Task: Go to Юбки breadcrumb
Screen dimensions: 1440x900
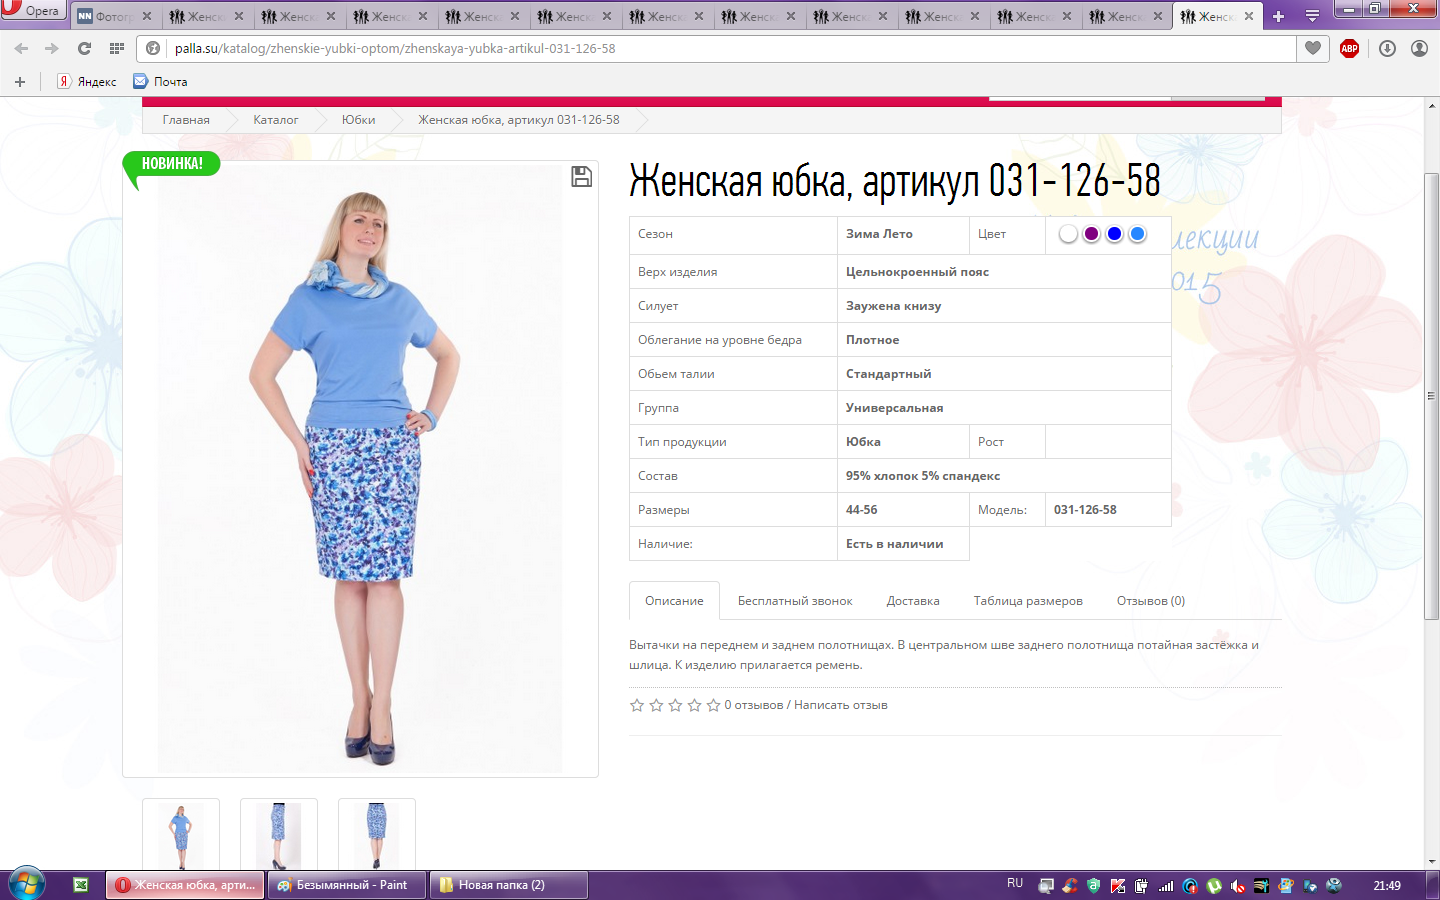Action: click(358, 120)
